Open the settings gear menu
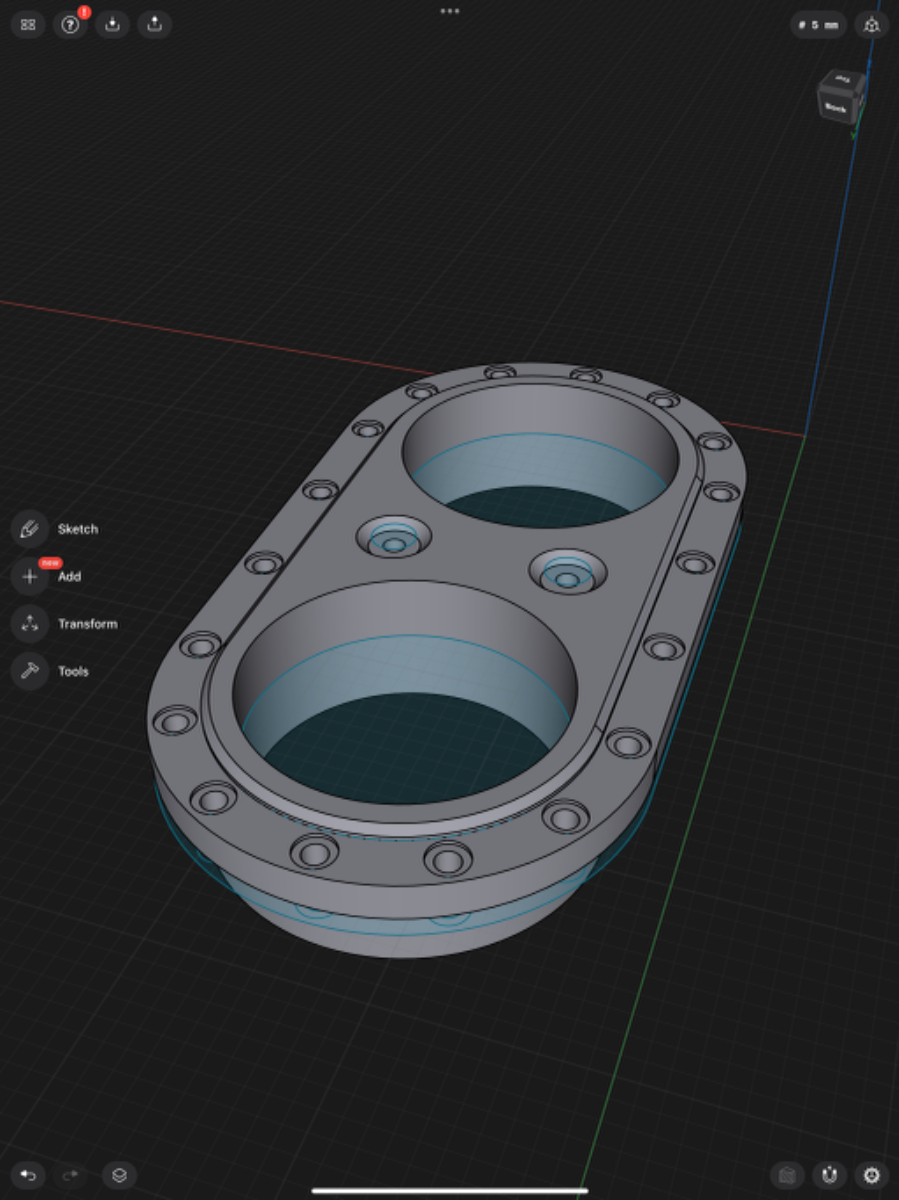Viewport: 899px width, 1200px height. click(871, 1175)
